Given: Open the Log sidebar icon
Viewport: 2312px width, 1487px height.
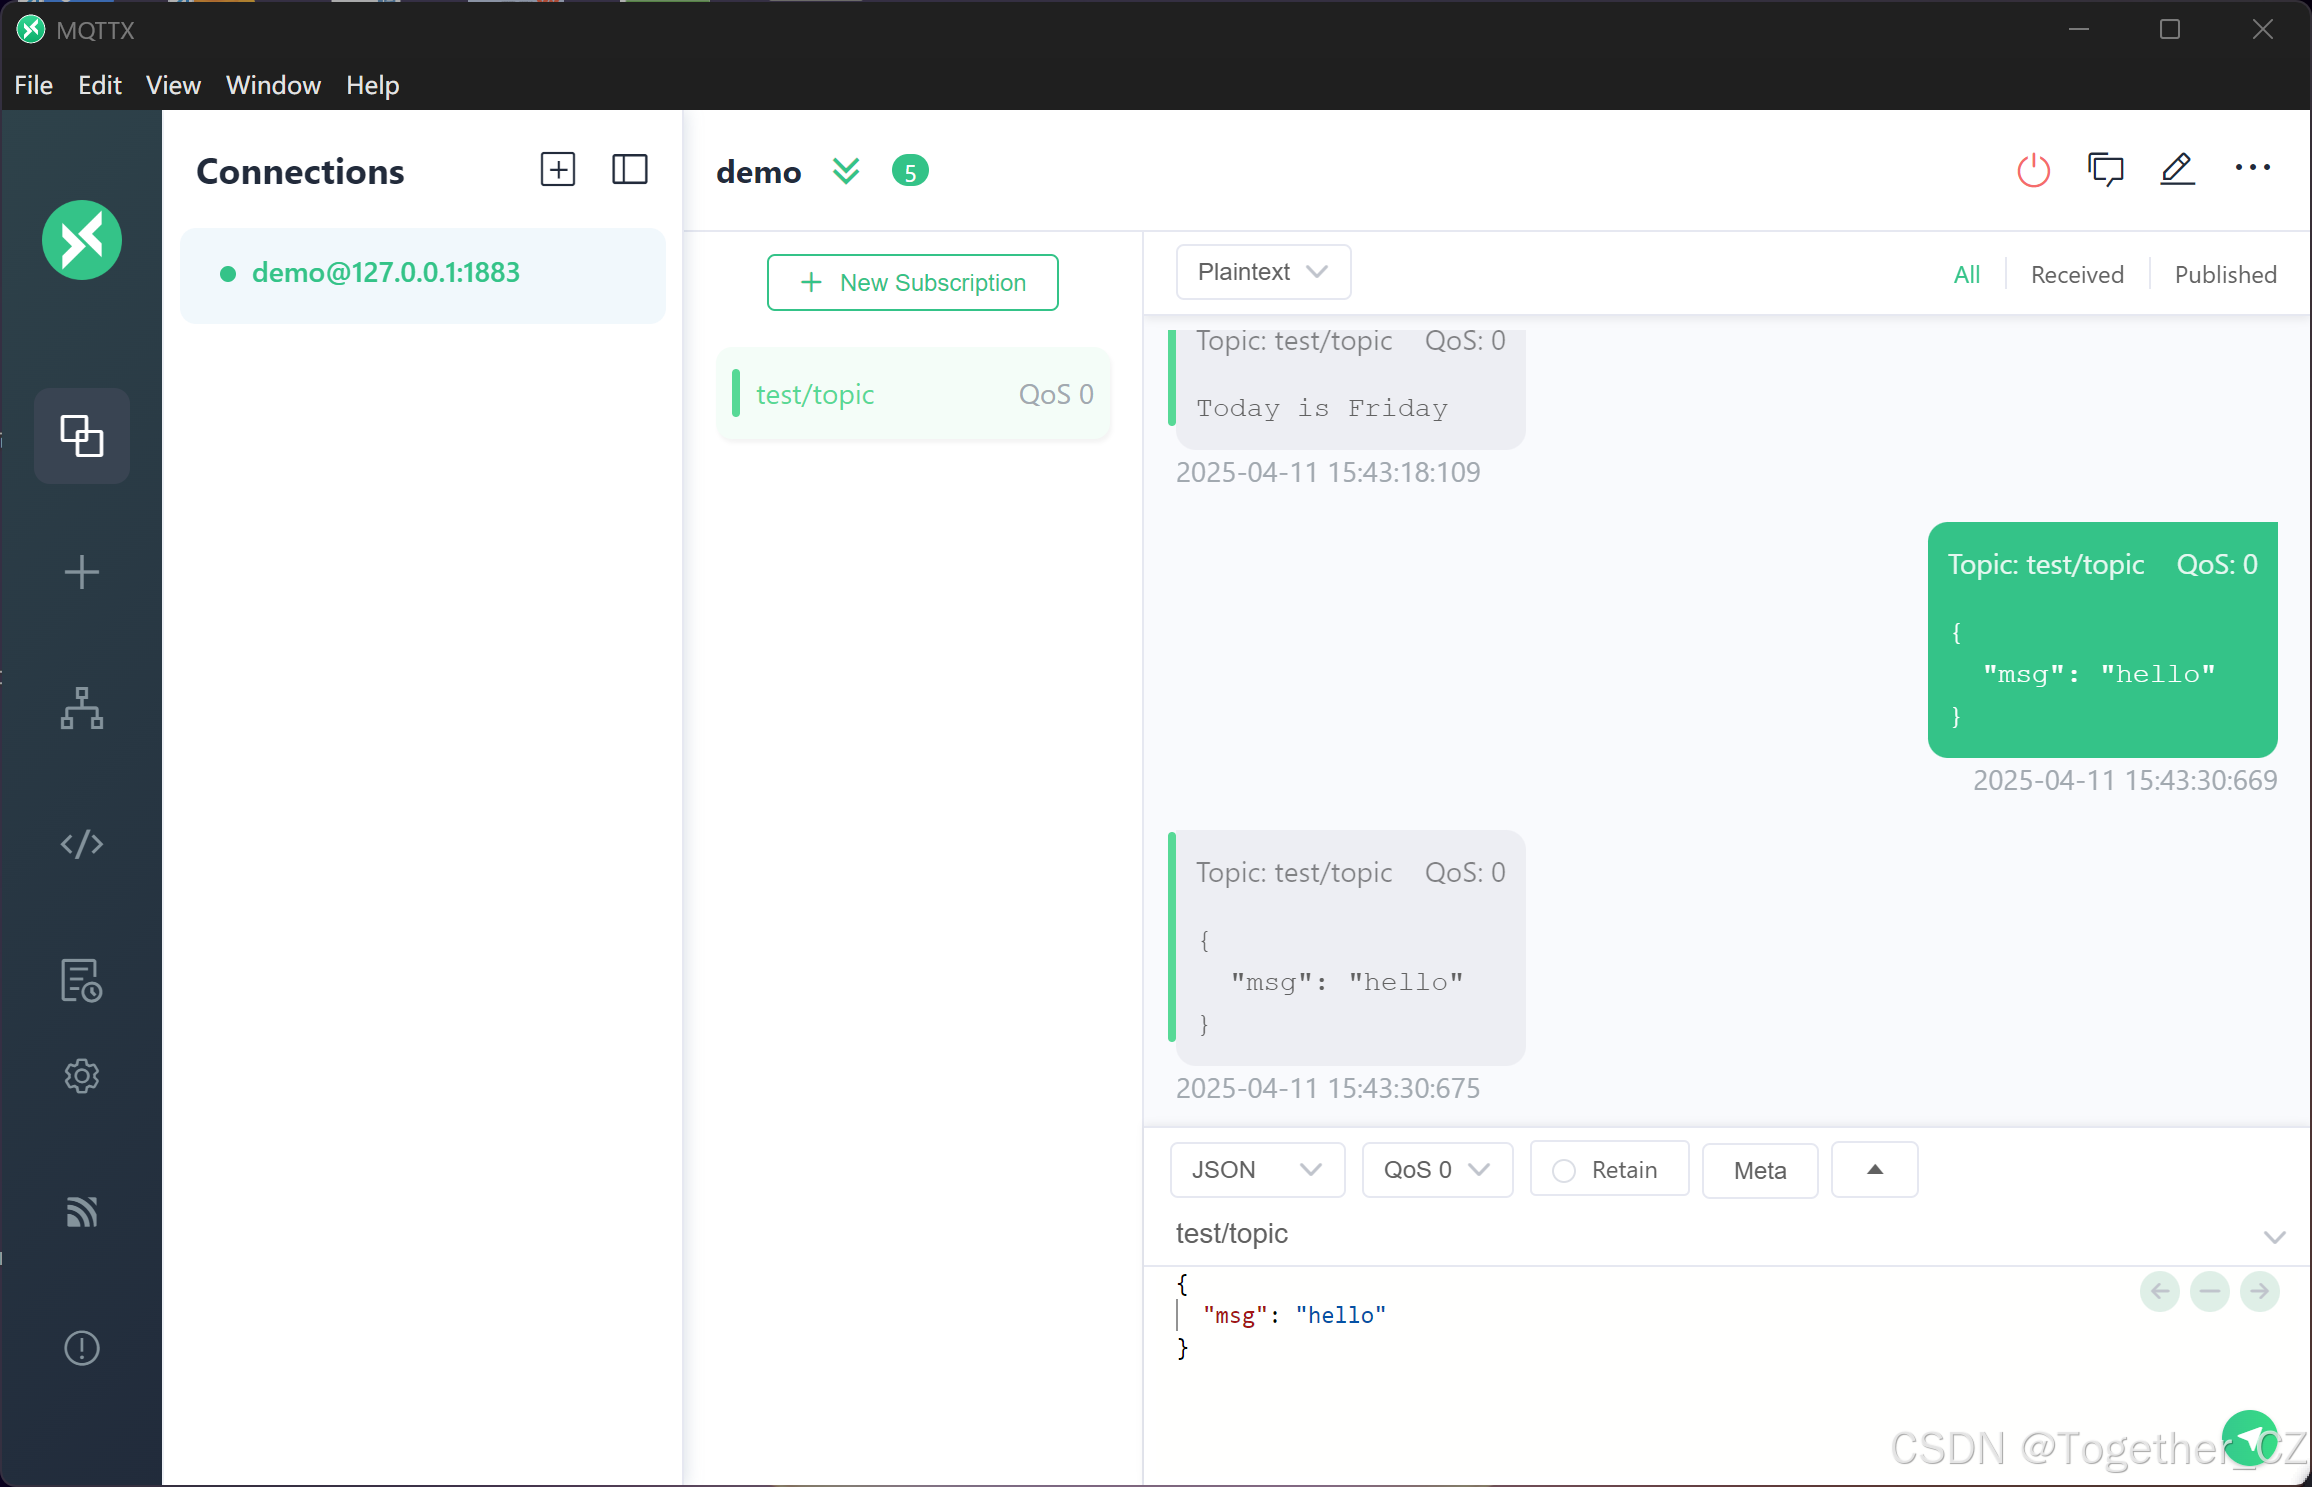Looking at the screenshot, I should pyautogui.click(x=81, y=980).
